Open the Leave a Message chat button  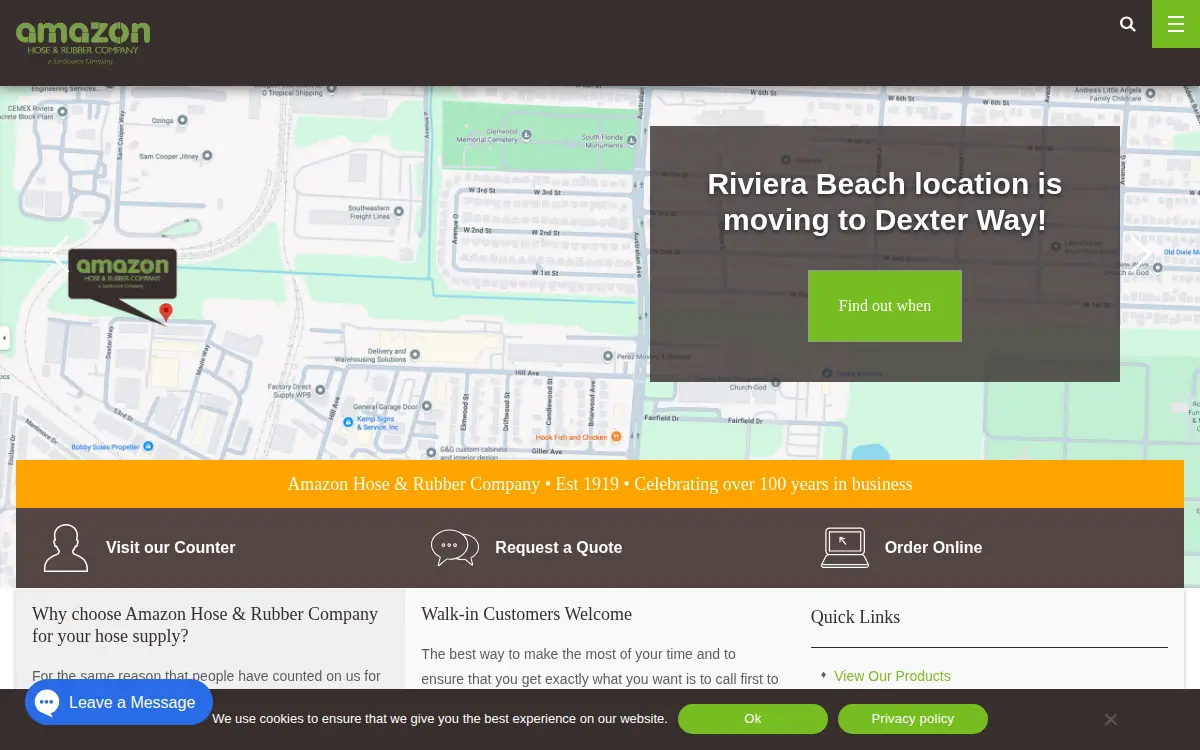point(119,703)
